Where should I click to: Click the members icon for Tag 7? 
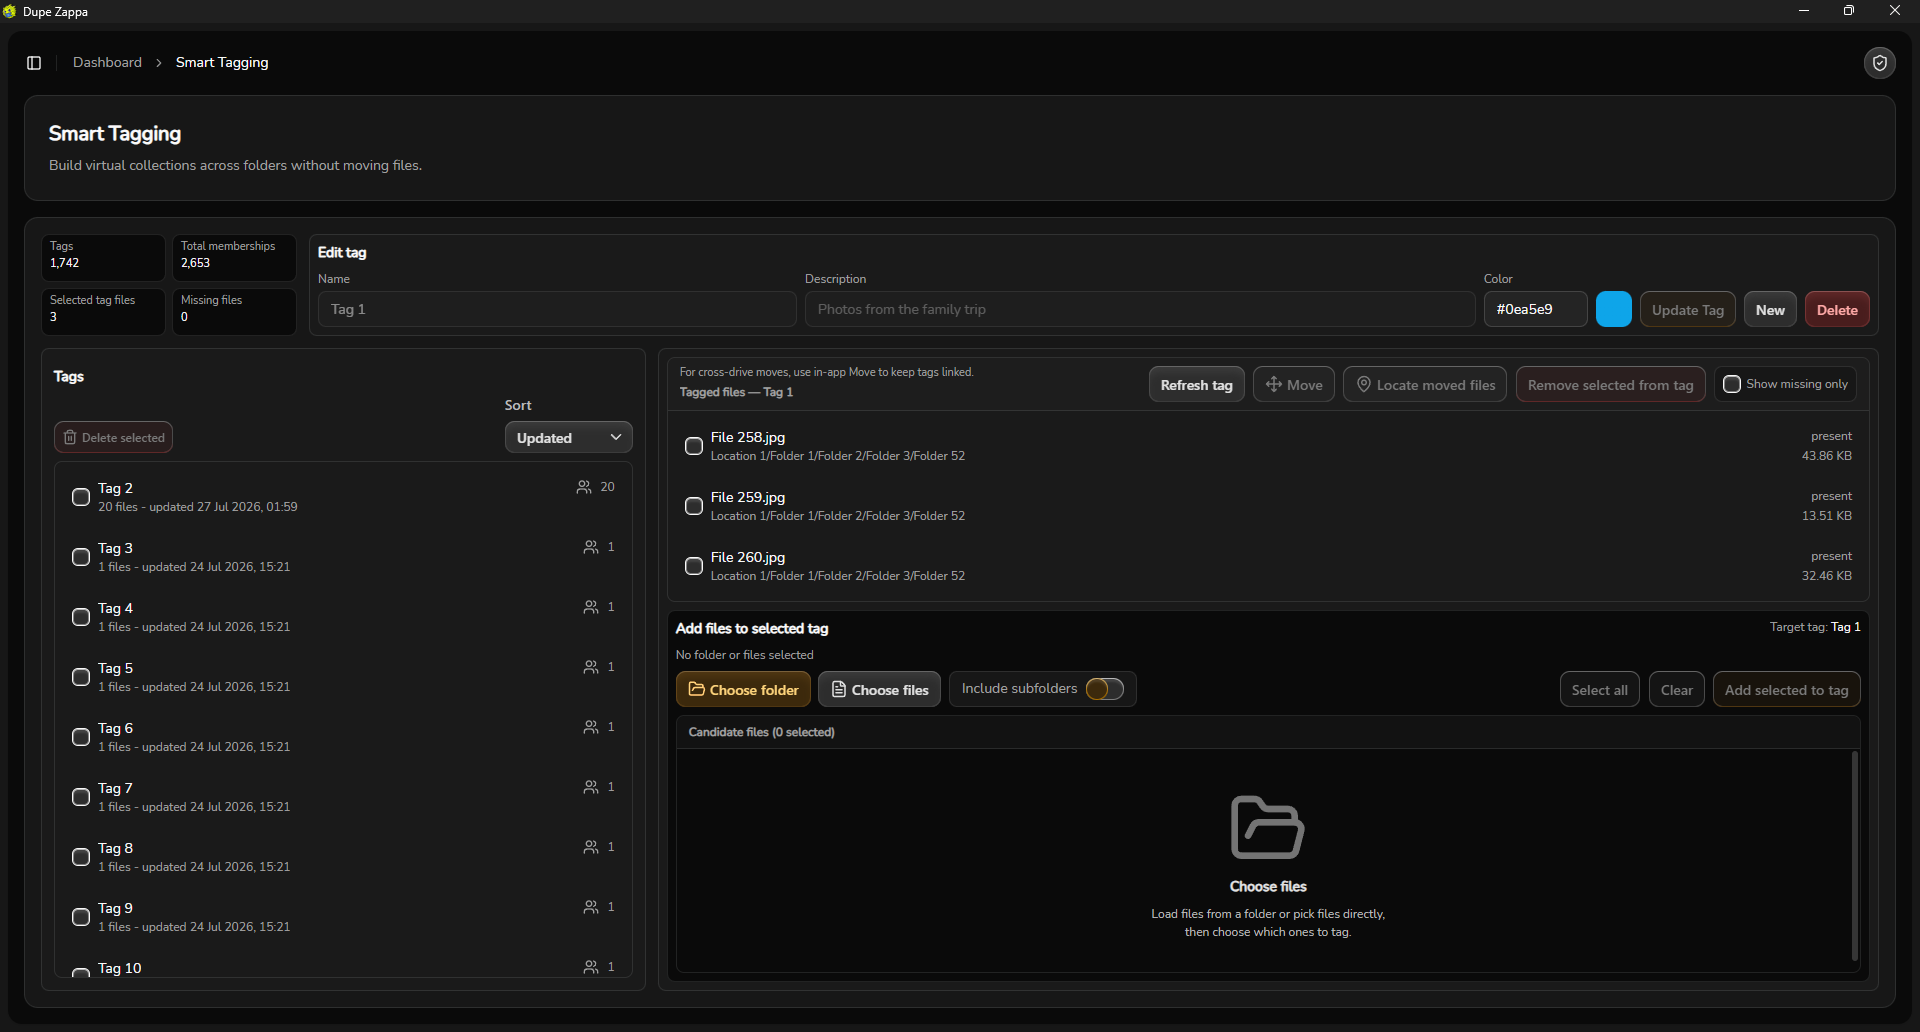point(591,787)
